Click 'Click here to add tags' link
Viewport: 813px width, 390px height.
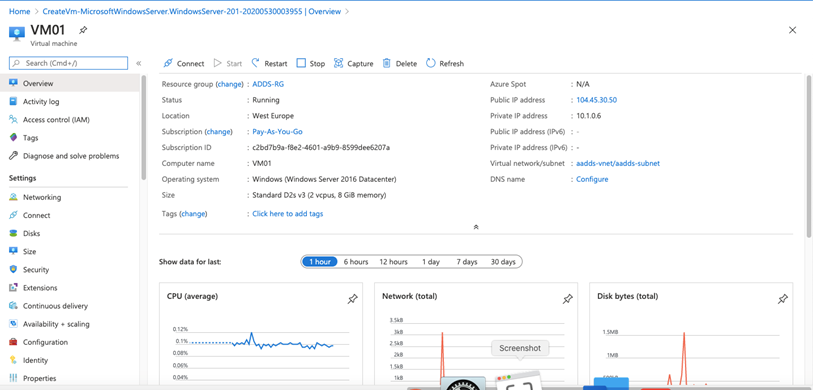click(x=288, y=214)
